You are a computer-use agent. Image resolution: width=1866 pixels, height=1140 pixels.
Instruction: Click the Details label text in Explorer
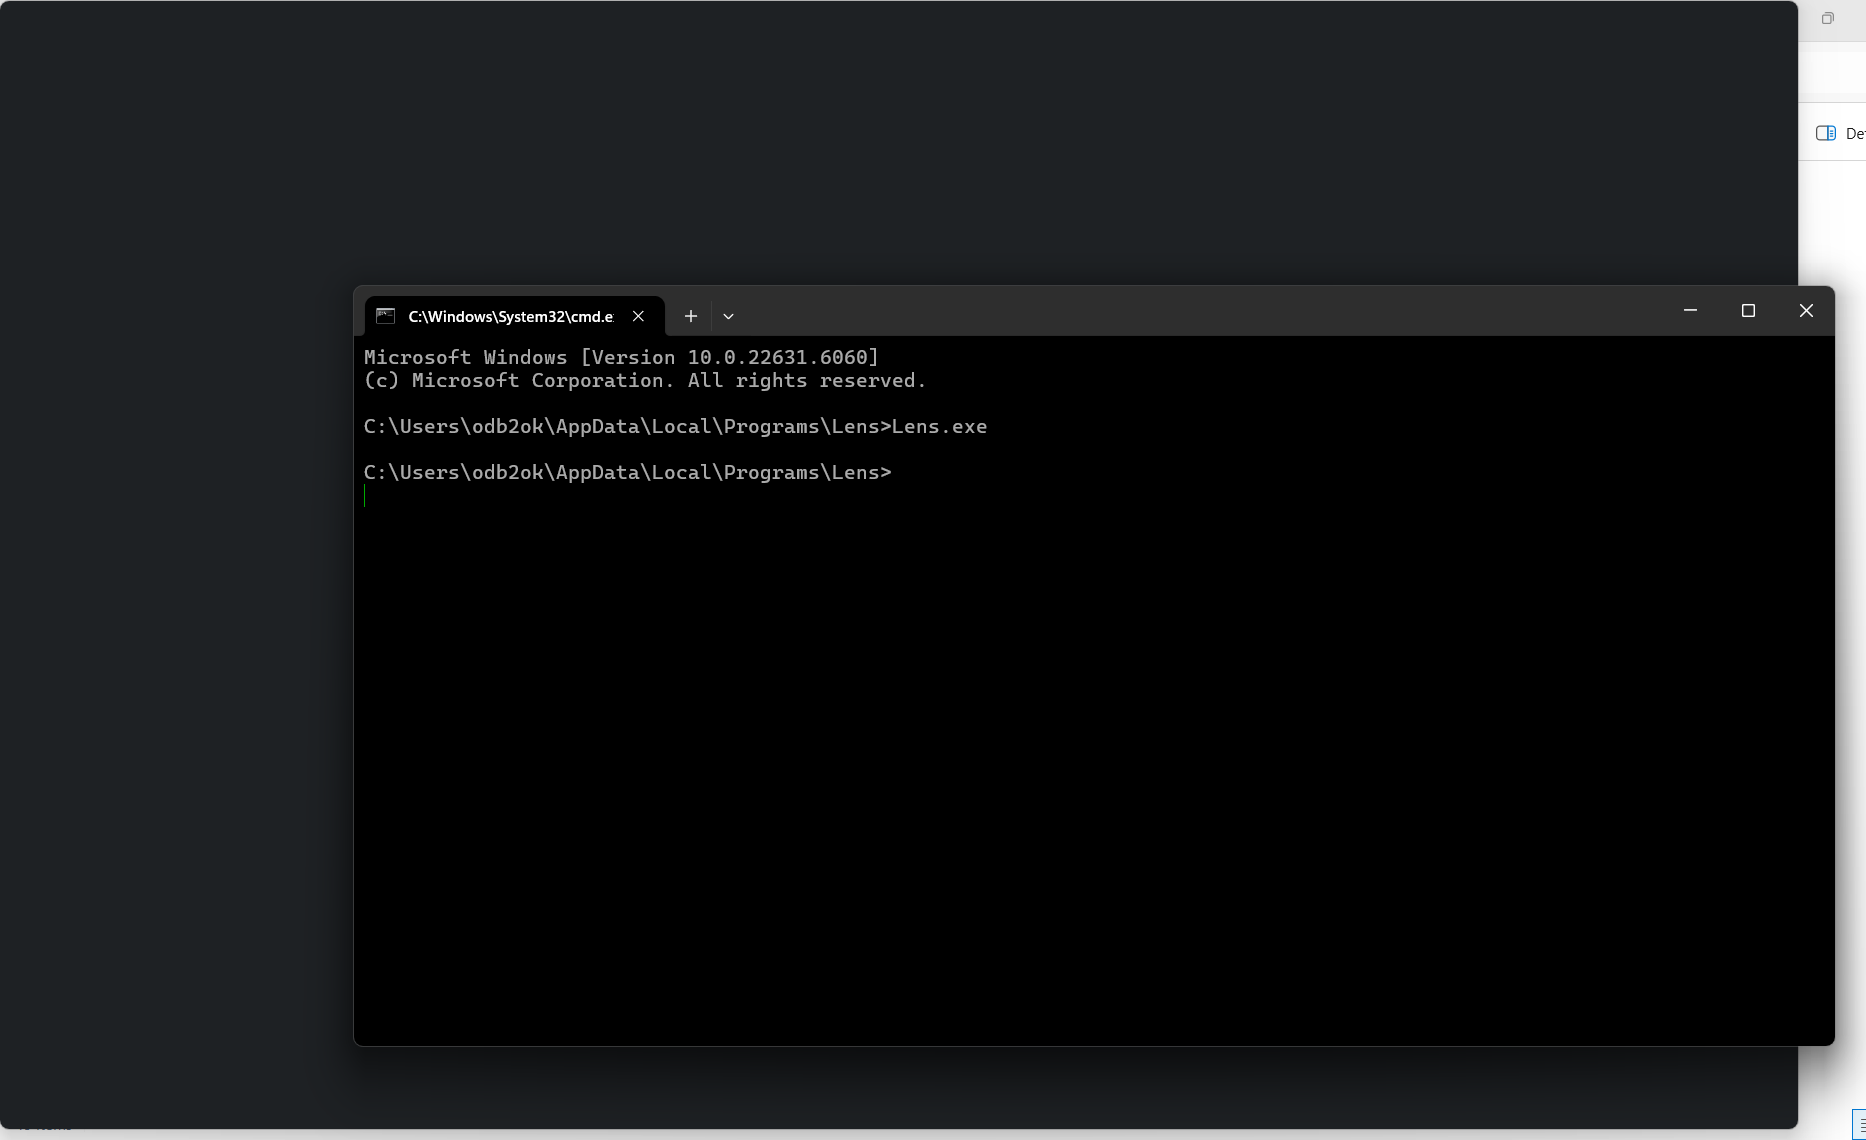click(1855, 133)
